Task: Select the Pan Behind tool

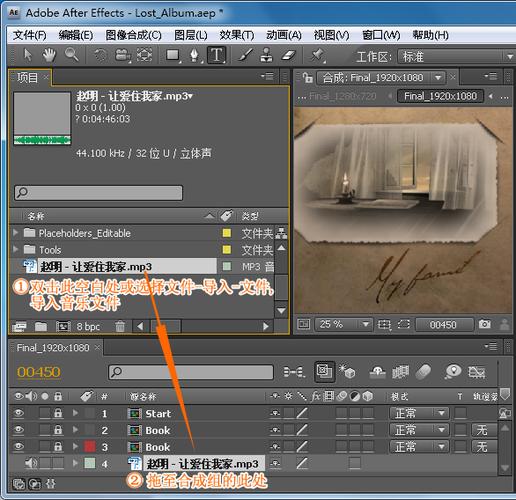Action: coord(145,55)
